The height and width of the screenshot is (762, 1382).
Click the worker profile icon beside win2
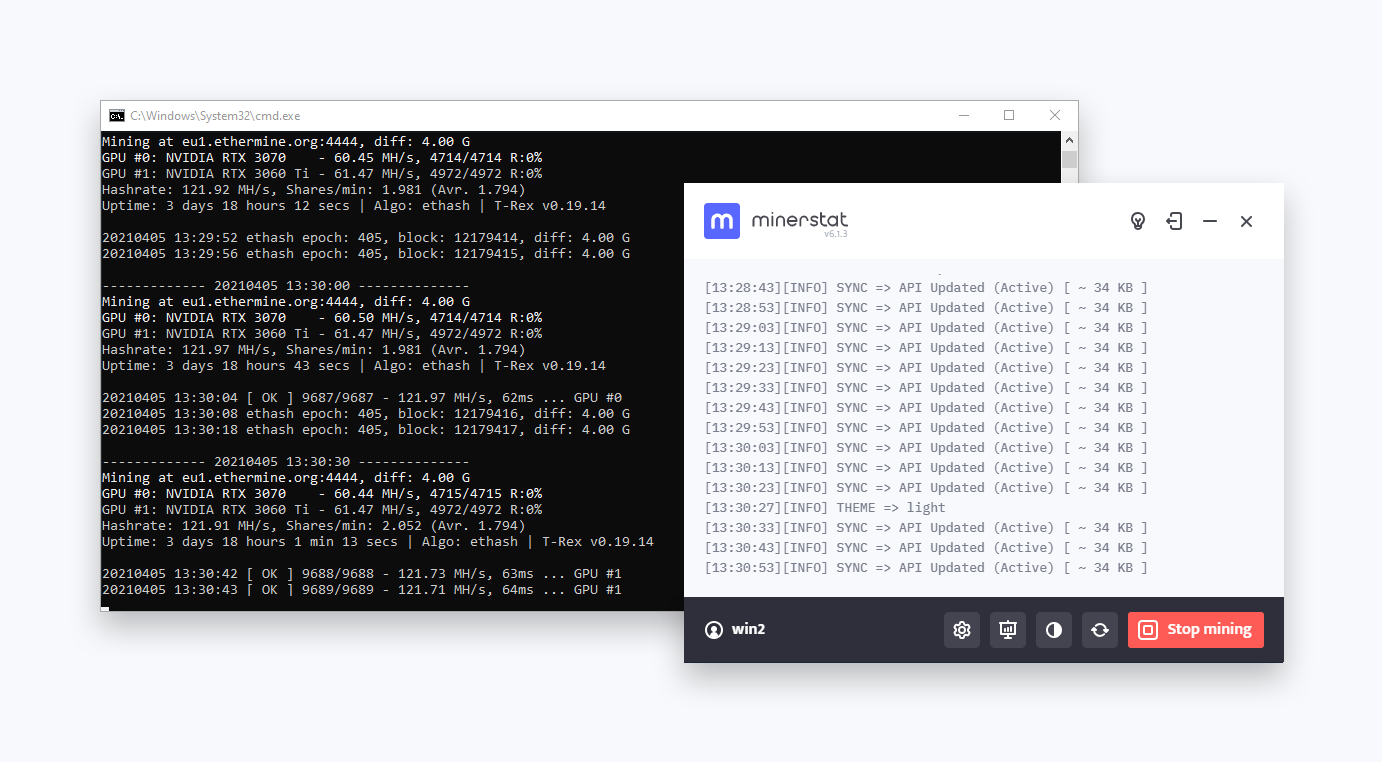click(x=714, y=630)
